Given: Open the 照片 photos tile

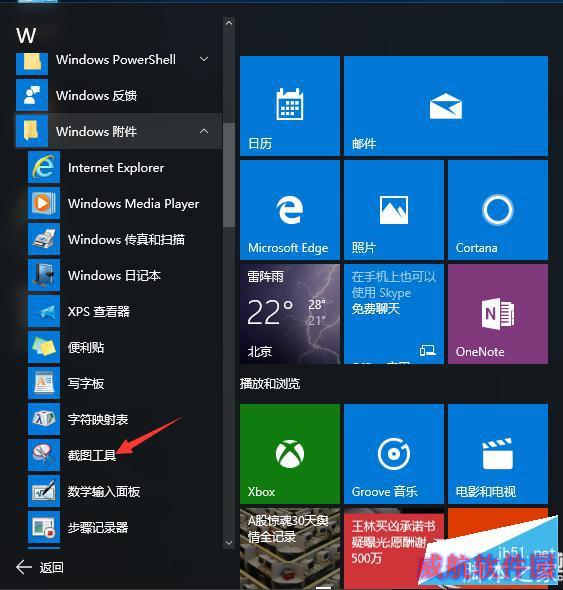Looking at the screenshot, I should 394,210.
